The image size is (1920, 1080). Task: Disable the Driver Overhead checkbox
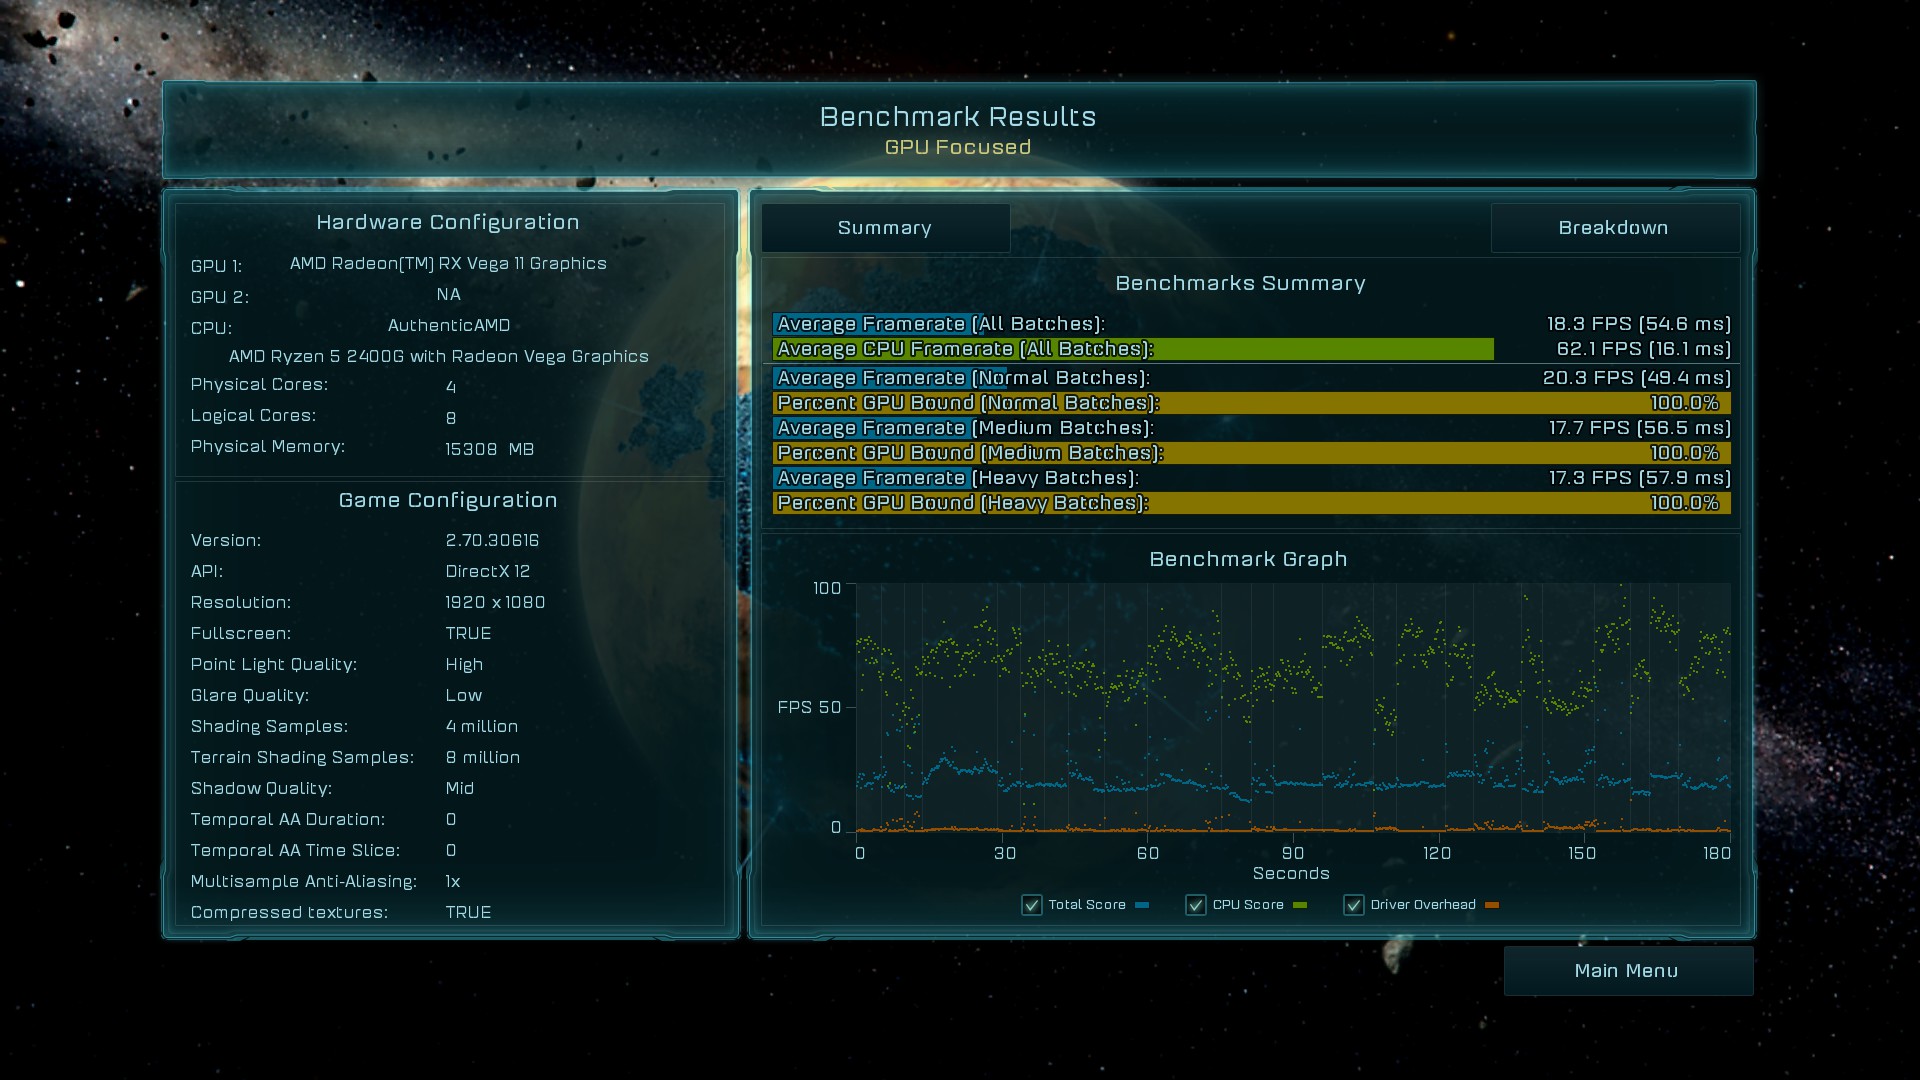1353,905
